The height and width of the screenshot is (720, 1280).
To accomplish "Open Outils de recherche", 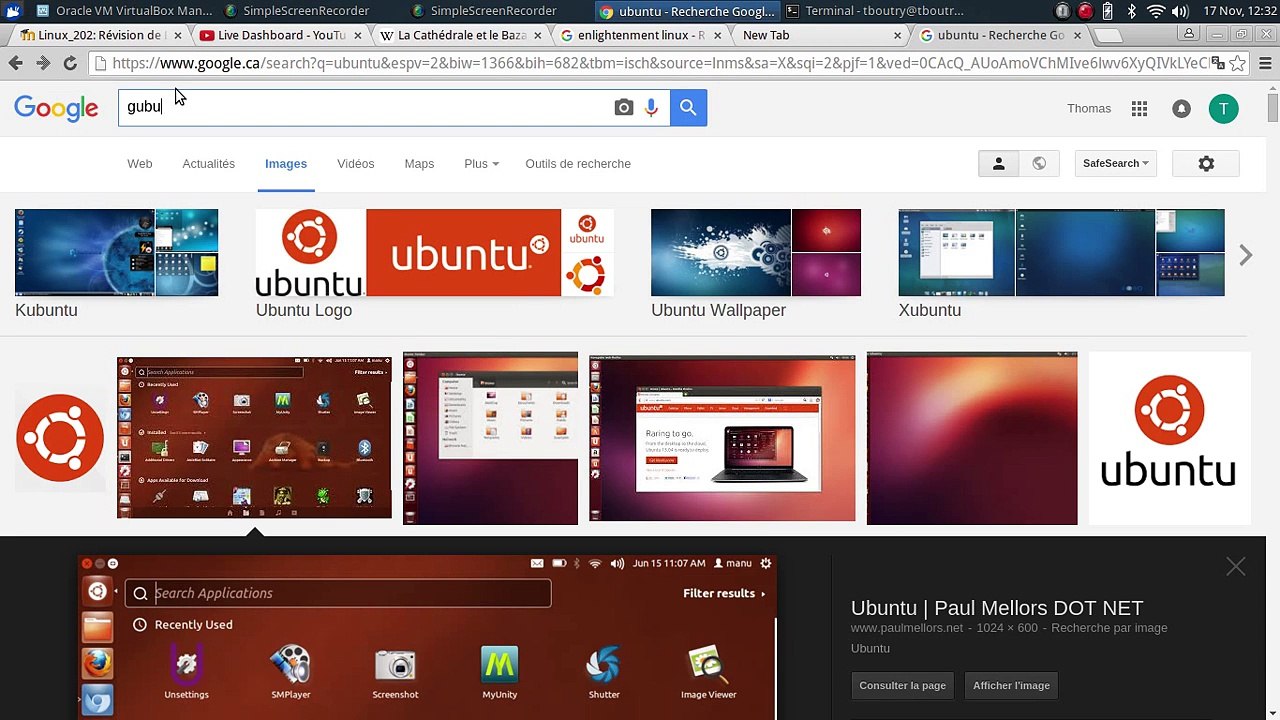I will coord(578,164).
